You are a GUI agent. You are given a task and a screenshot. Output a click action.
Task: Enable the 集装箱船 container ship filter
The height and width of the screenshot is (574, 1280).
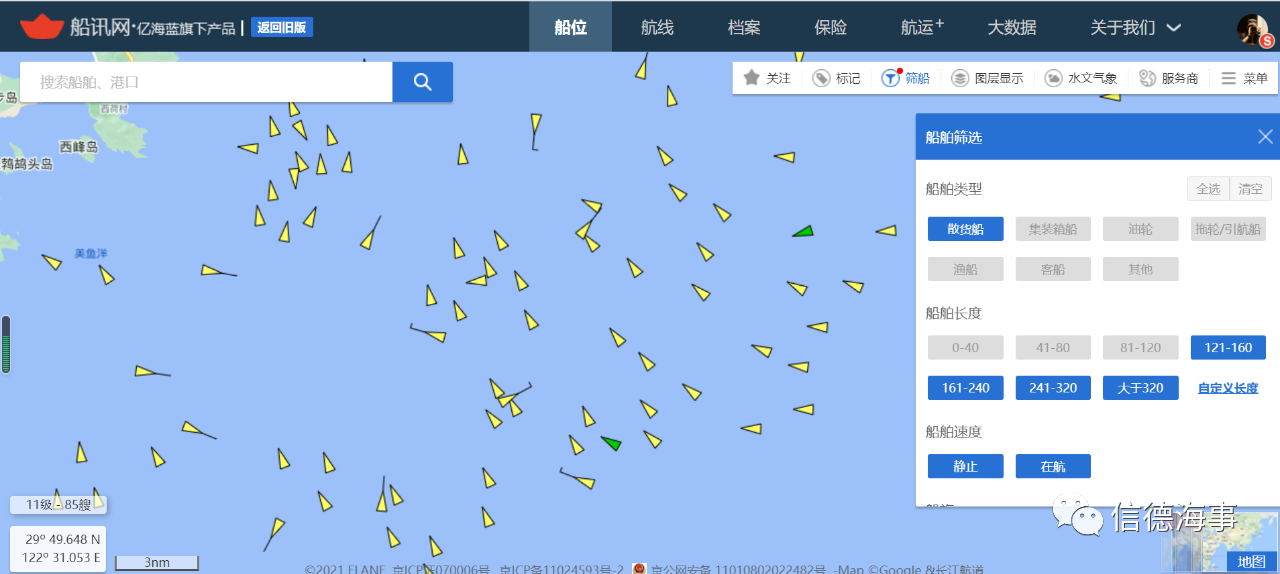1053,229
